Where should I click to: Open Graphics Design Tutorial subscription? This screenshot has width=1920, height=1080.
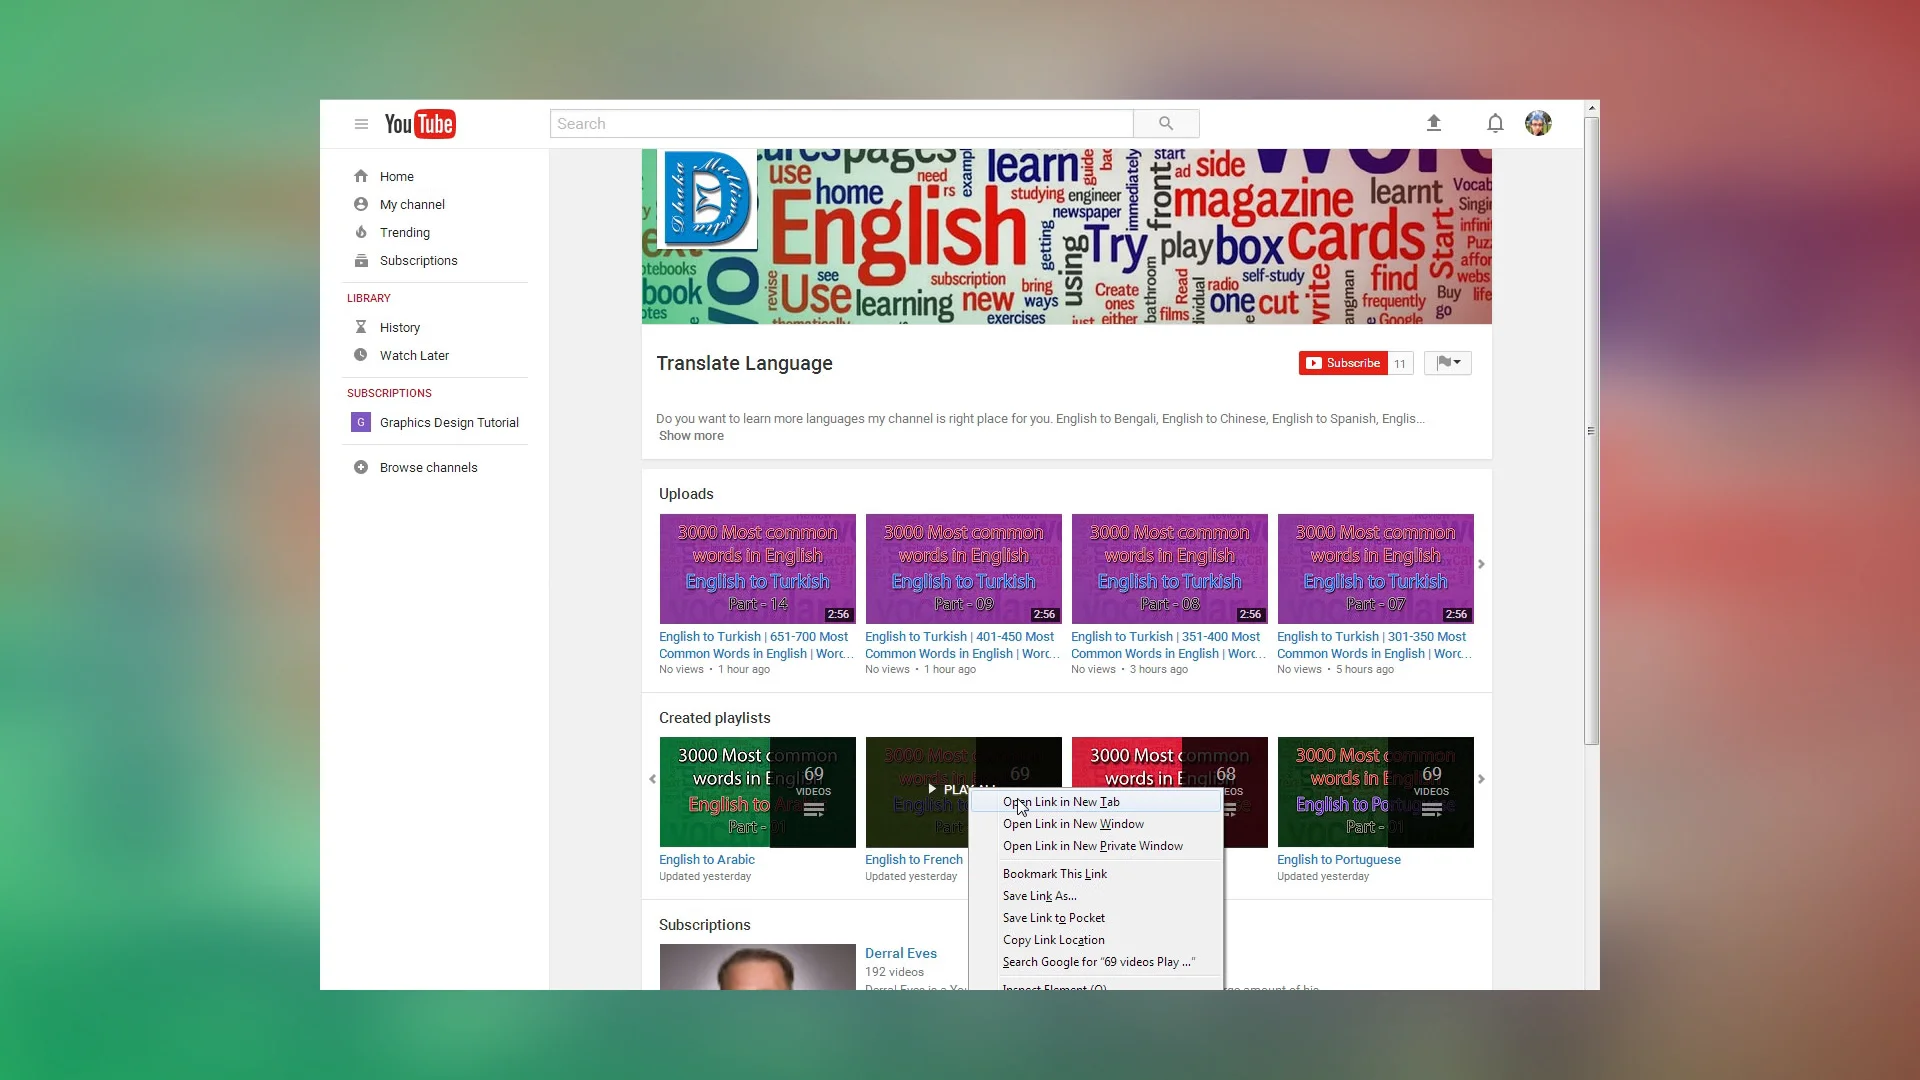449,422
